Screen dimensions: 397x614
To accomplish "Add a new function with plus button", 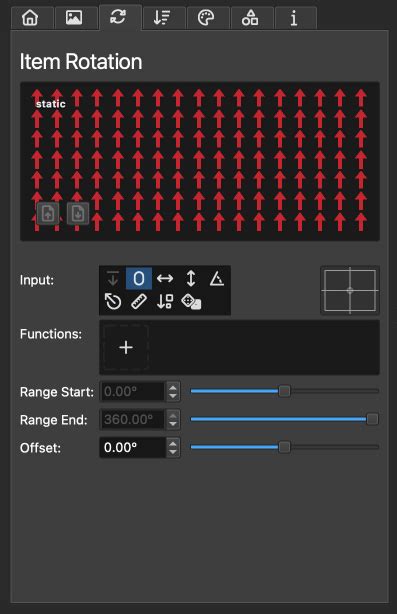I will tap(126, 347).
